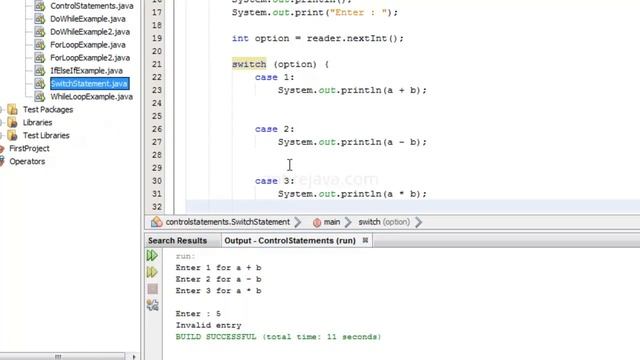Click the arrow after the main breadcrumb

tap(348, 222)
